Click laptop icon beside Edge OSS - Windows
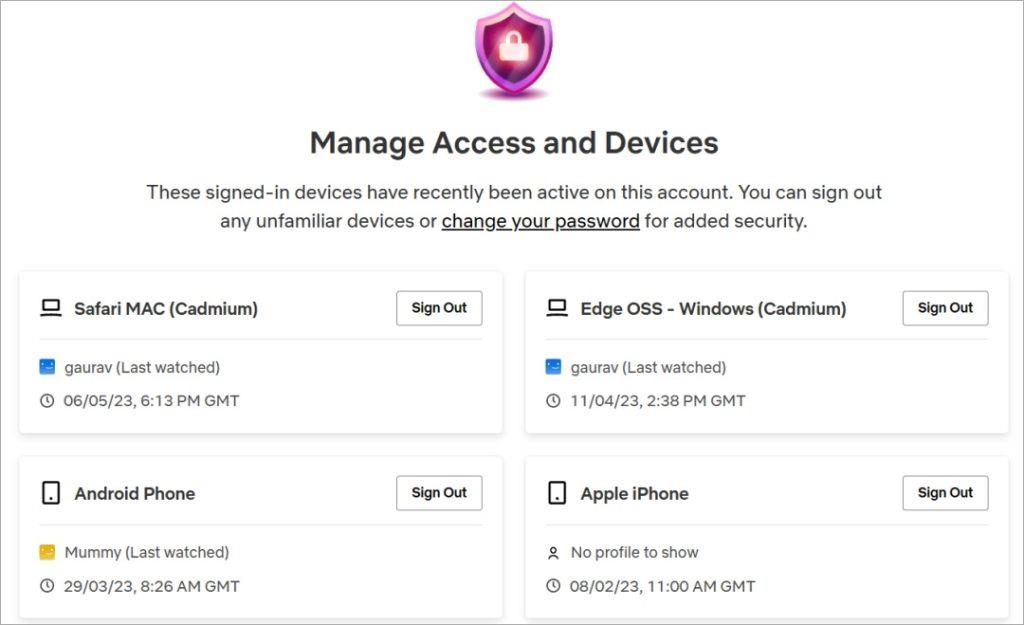 coord(557,308)
